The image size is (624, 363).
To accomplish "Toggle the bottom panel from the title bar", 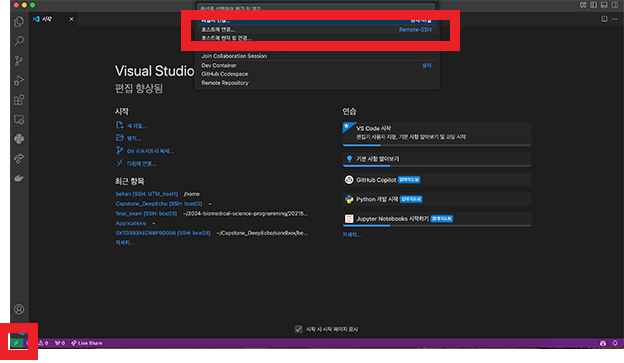I will [x=604, y=5].
